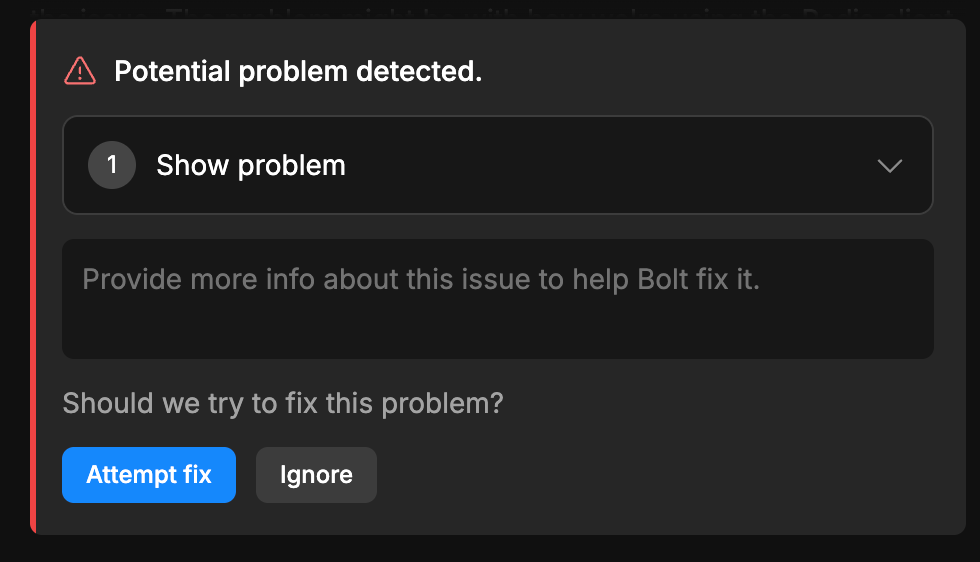The height and width of the screenshot is (562, 980).
Task: Open the Show problem disclosure row
Action: click(x=497, y=165)
